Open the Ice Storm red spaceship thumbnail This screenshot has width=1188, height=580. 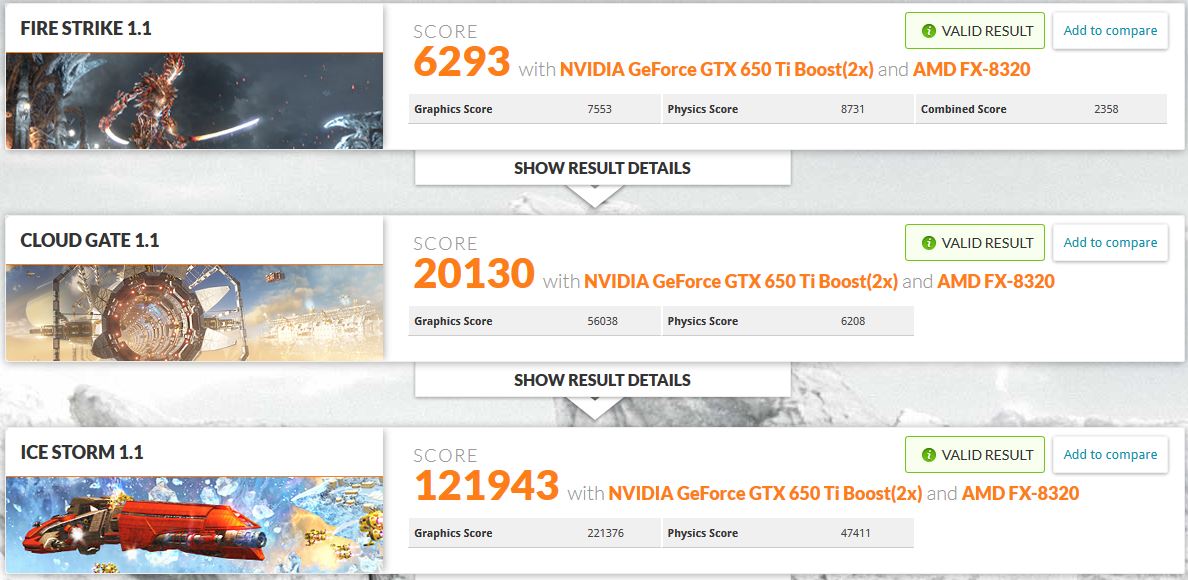click(194, 525)
